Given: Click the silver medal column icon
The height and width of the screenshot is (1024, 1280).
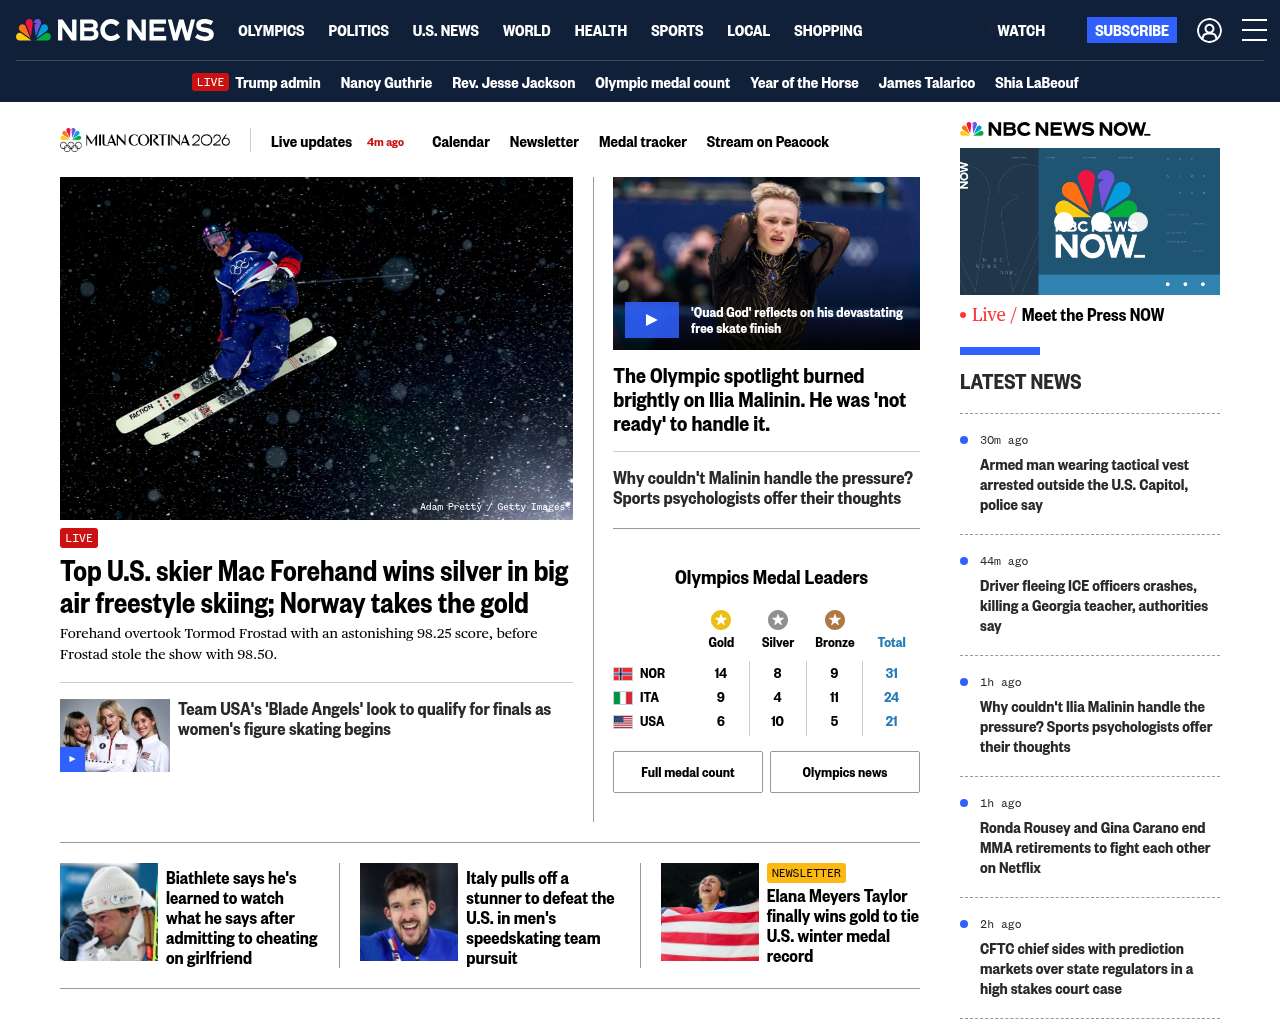Looking at the screenshot, I should point(777,620).
